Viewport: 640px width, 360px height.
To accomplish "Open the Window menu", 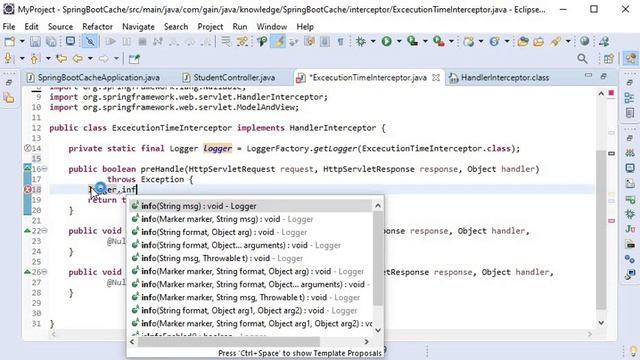I will pos(271,27).
